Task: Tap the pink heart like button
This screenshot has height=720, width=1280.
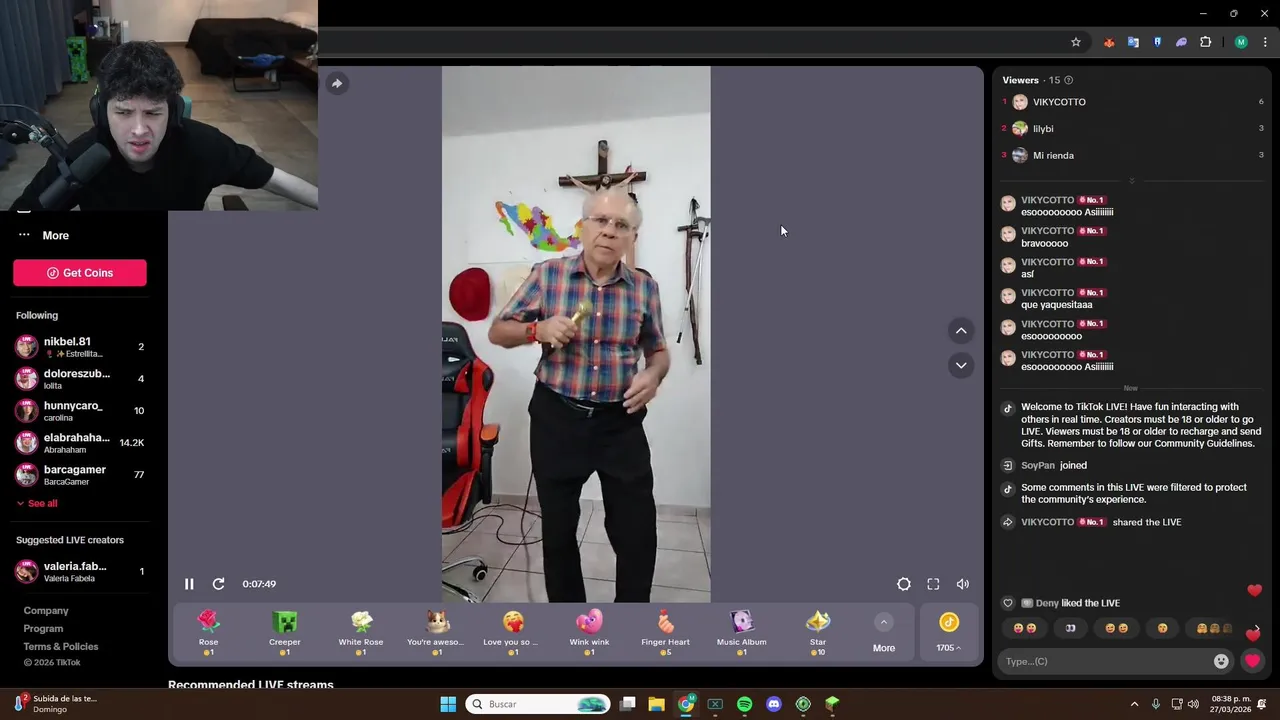Action: 1252,661
